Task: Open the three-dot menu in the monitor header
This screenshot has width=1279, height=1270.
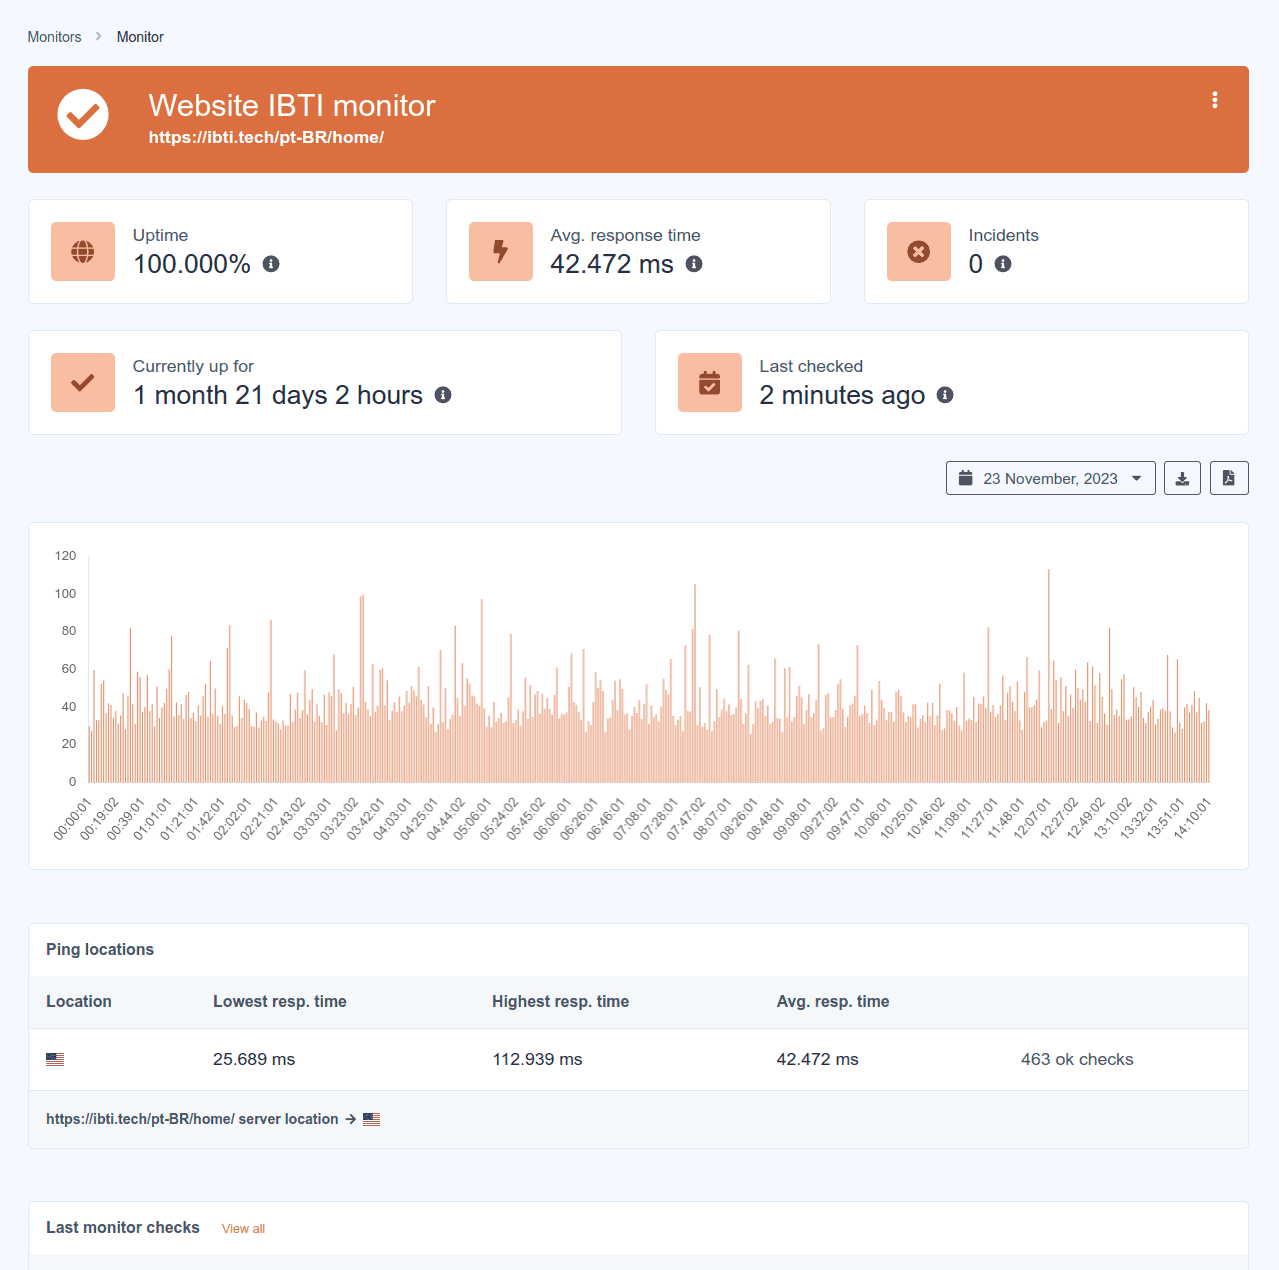Action: pyautogui.click(x=1214, y=100)
